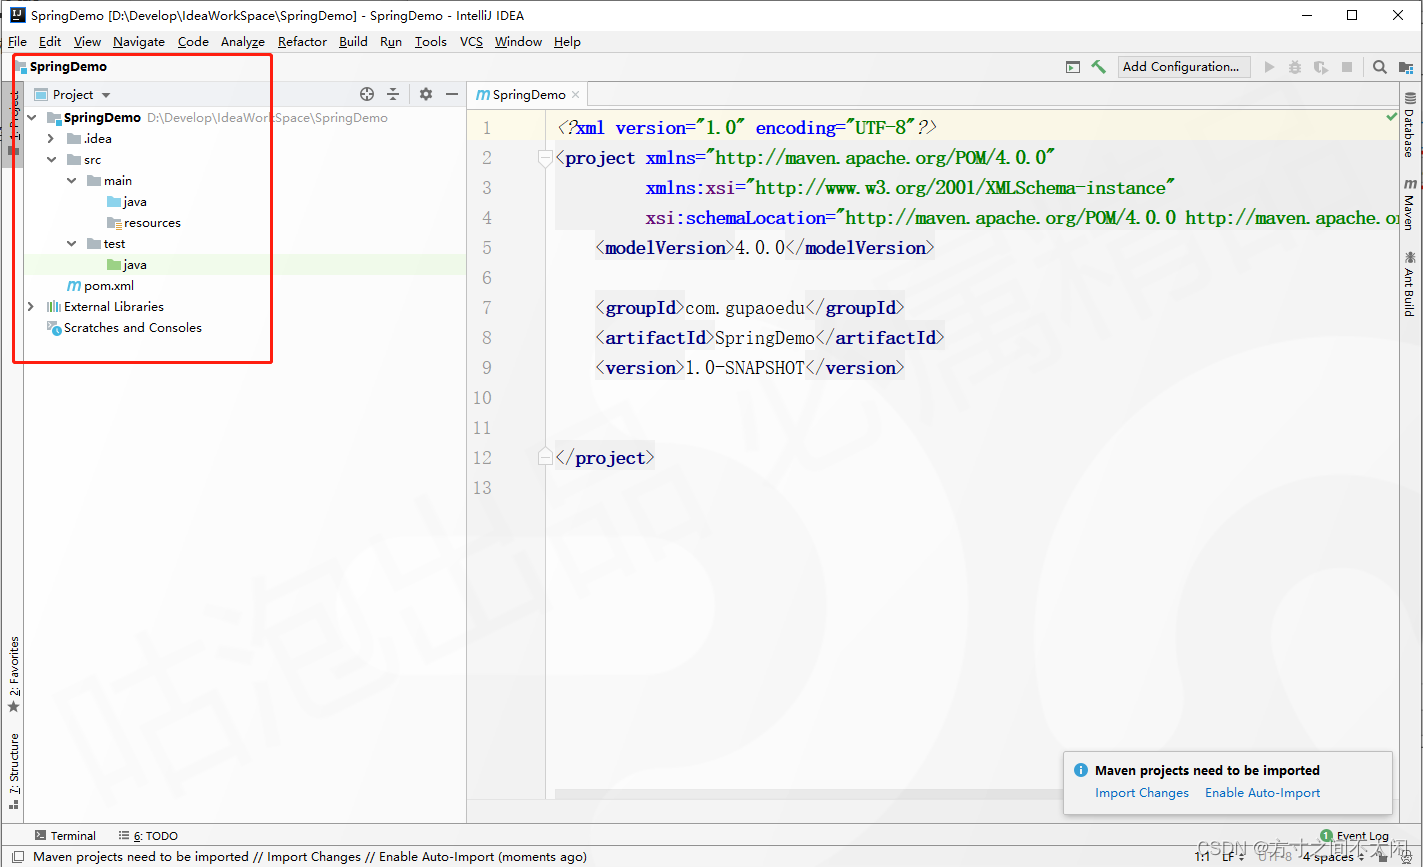Open the Project view mode dropdown
The width and height of the screenshot is (1423, 867).
pyautogui.click(x=72, y=94)
